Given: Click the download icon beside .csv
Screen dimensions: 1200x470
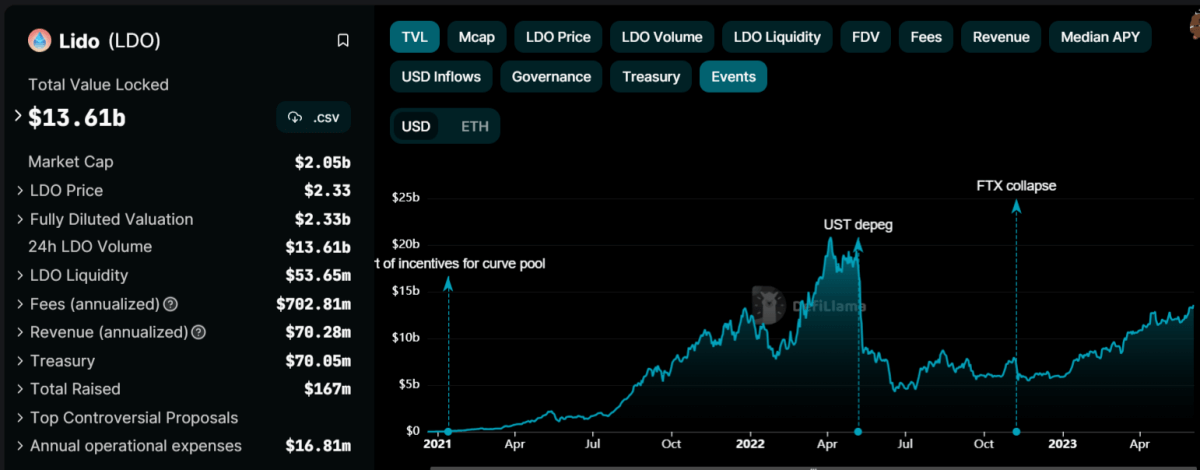Looking at the screenshot, I should pyautogui.click(x=295, y=118).
